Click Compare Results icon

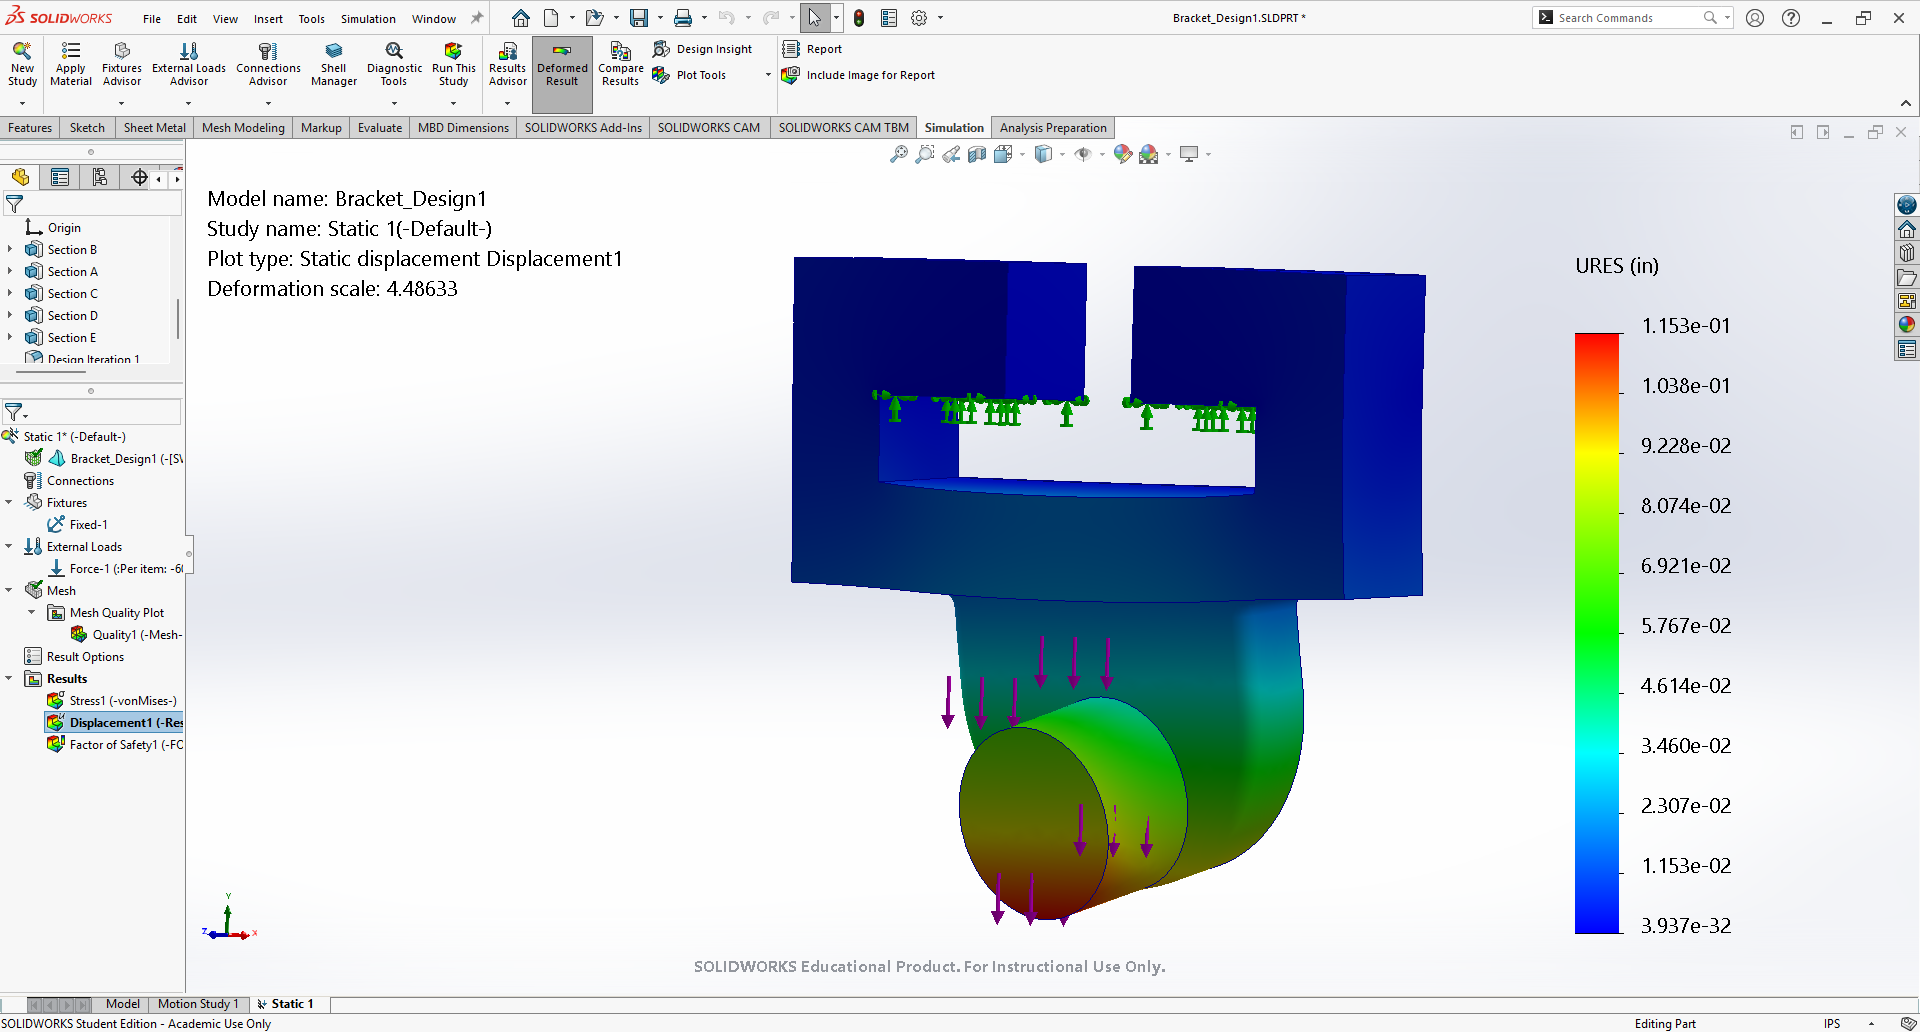pos(620,65)
